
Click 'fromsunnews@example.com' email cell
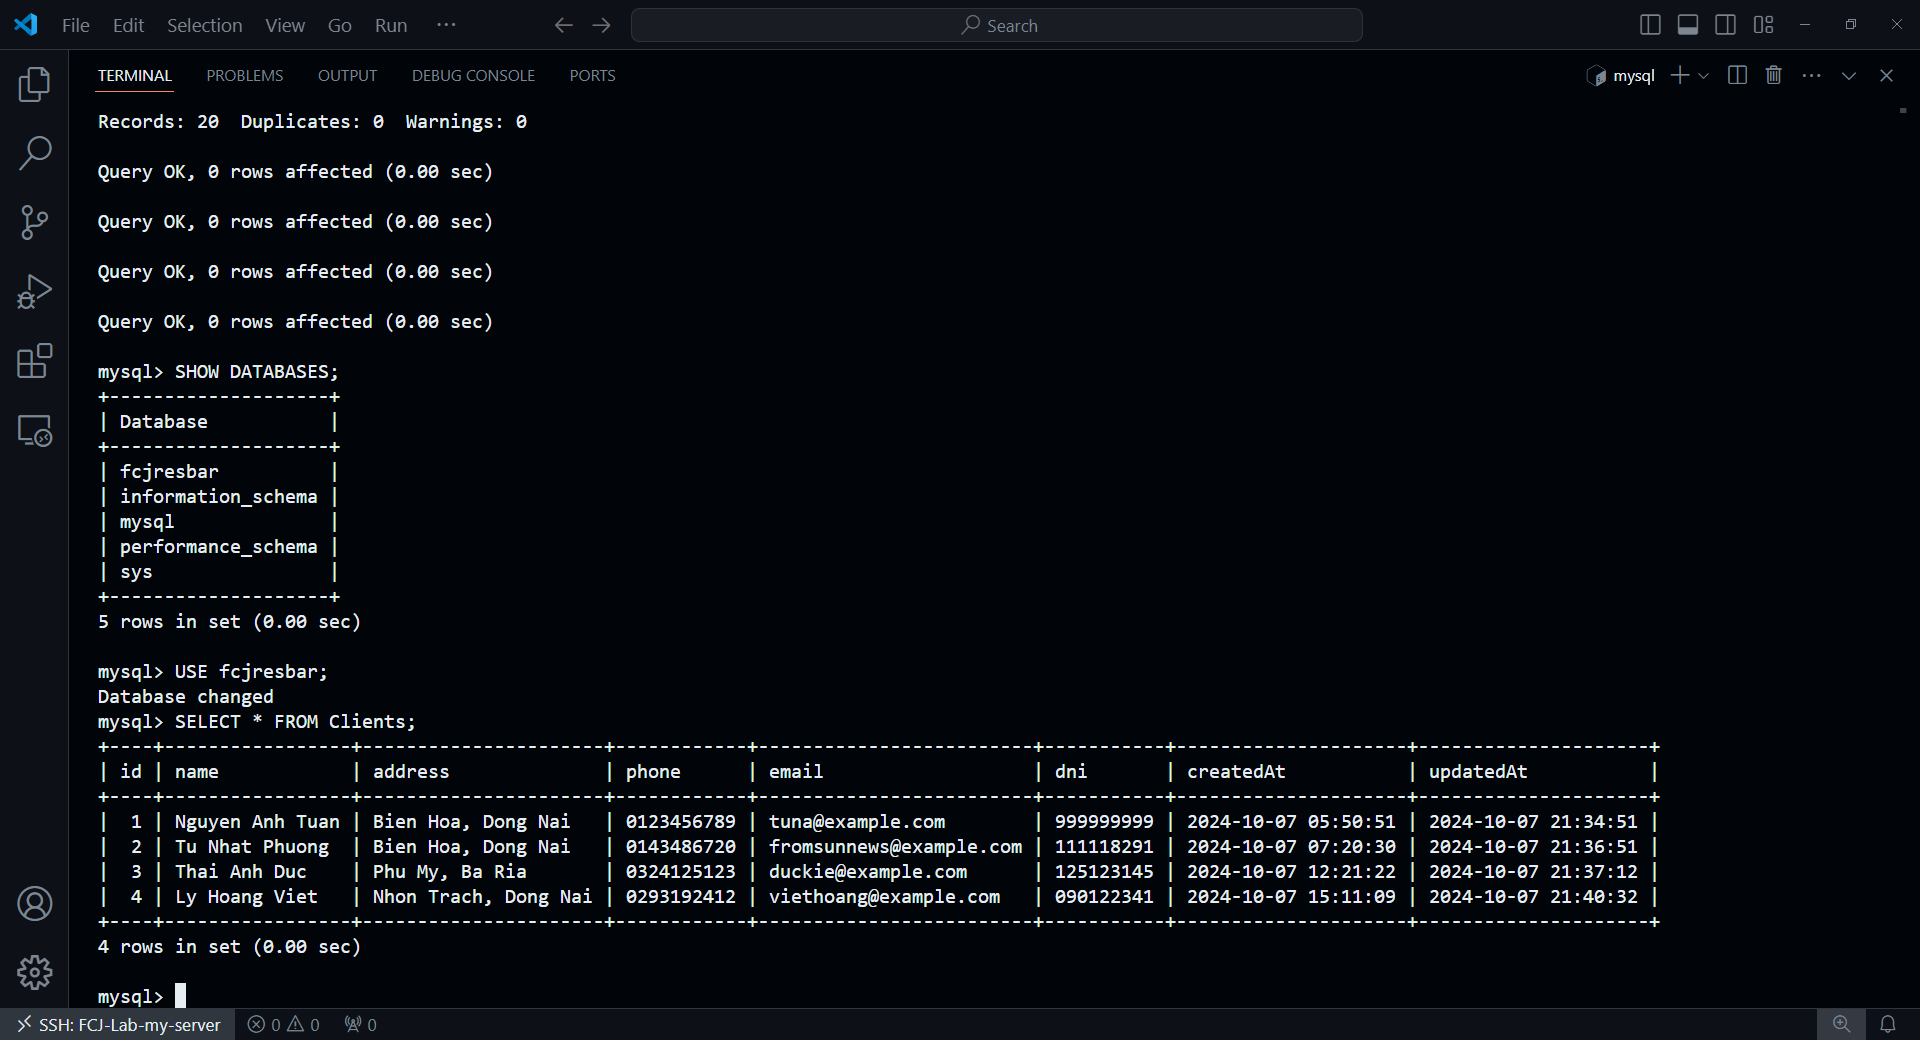click(x=895, y=846)
